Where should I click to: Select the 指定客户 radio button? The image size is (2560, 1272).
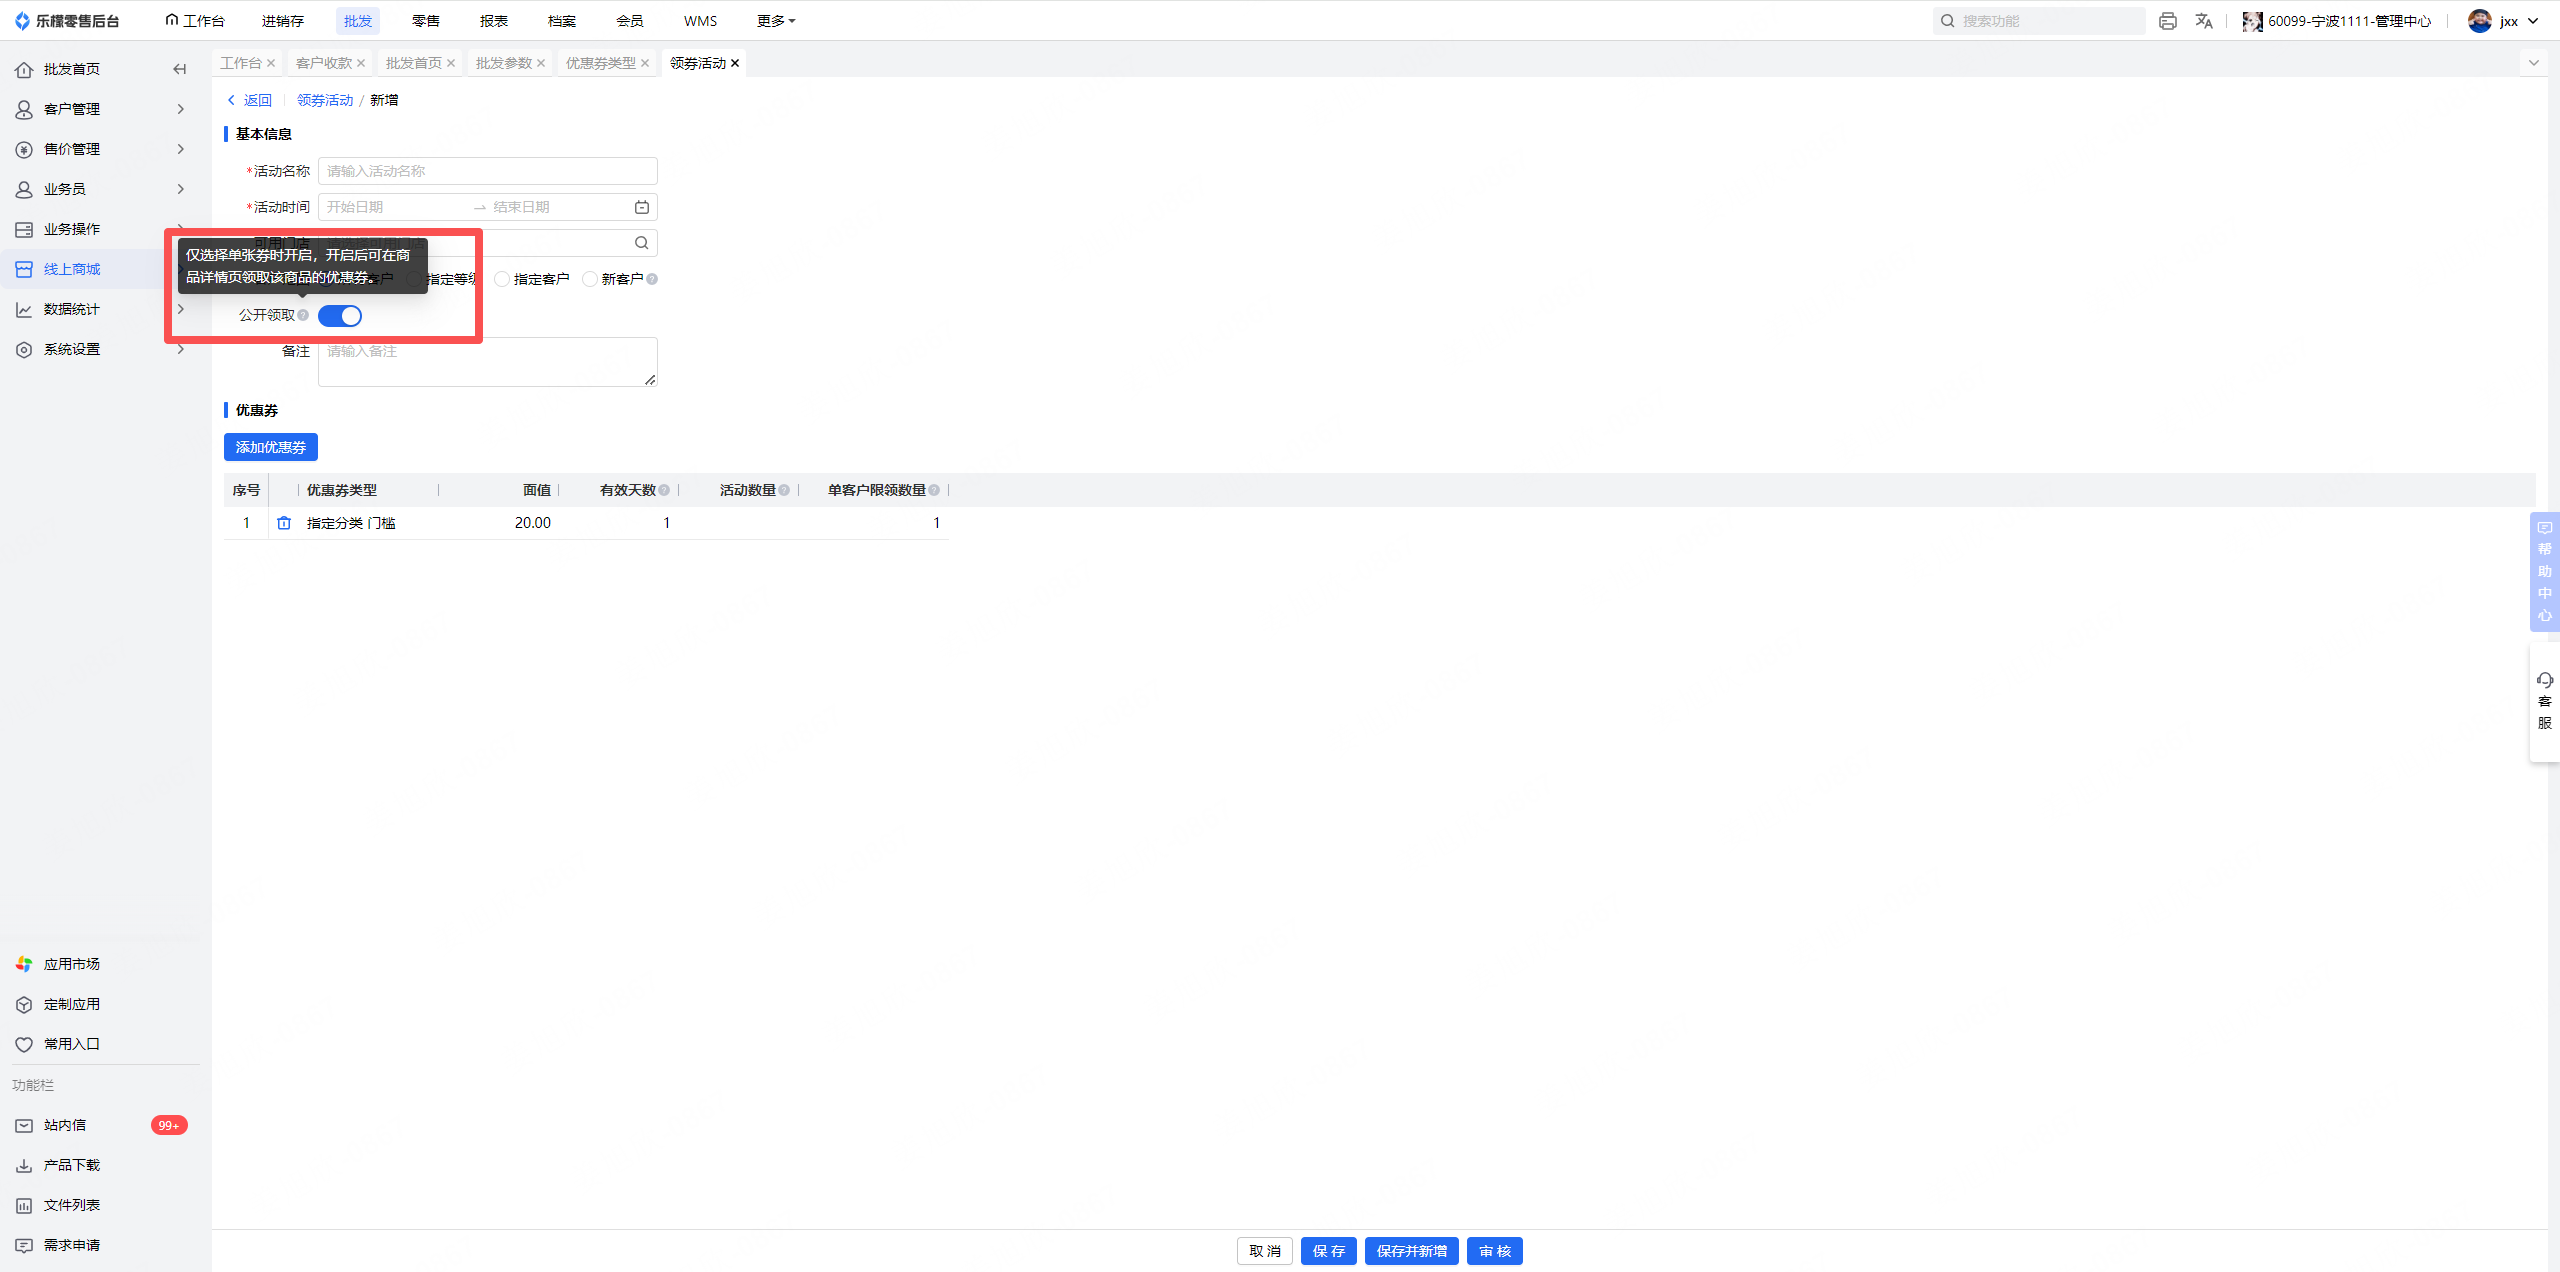(502, 279)
